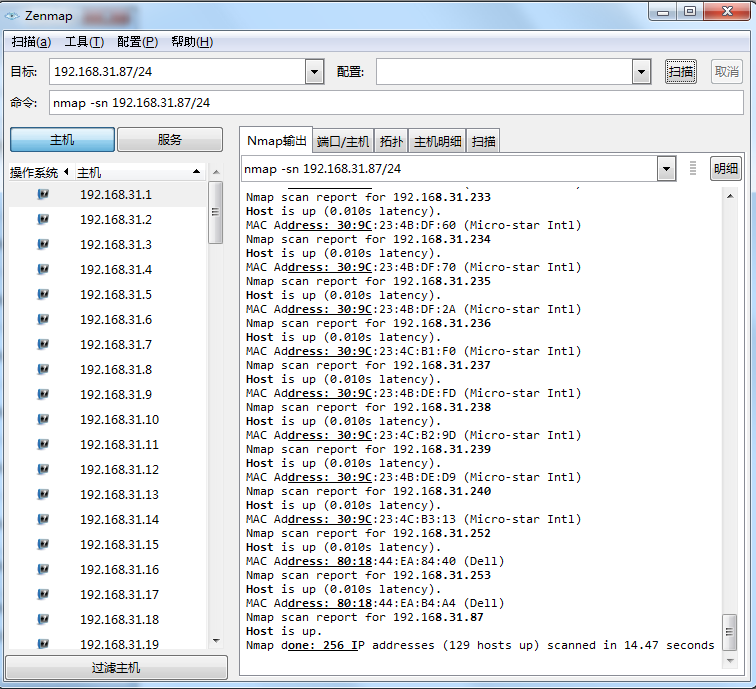
Task: Click the Nmap output scrollbar thumb
Action: click(729, 632)
